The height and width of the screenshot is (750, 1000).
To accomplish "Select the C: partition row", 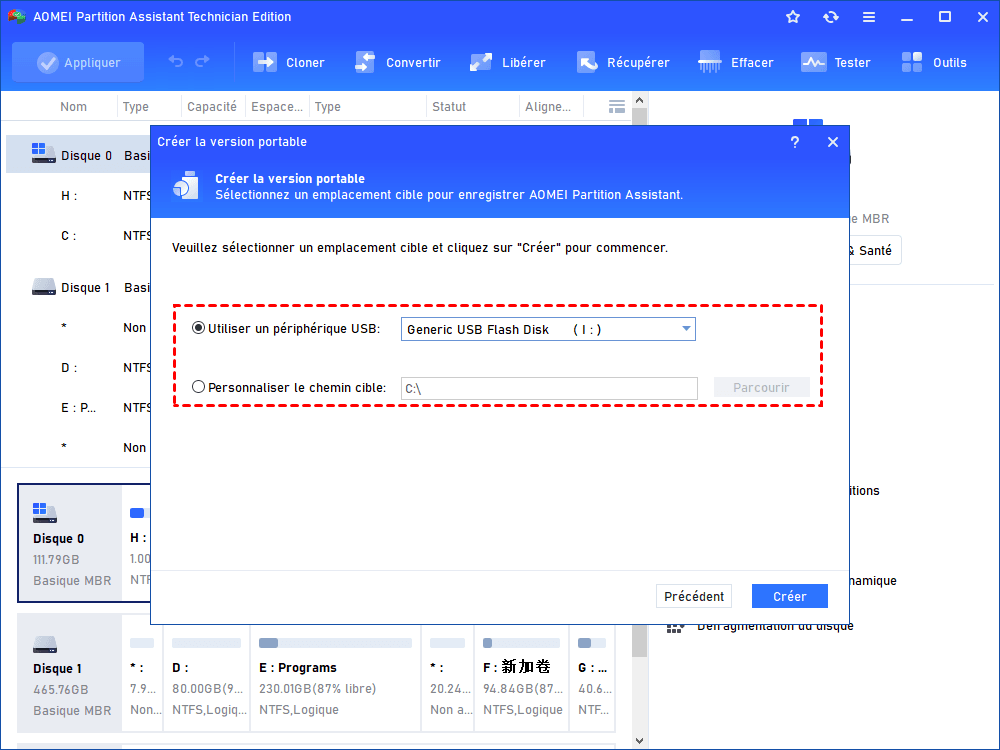I will (78, 236).
